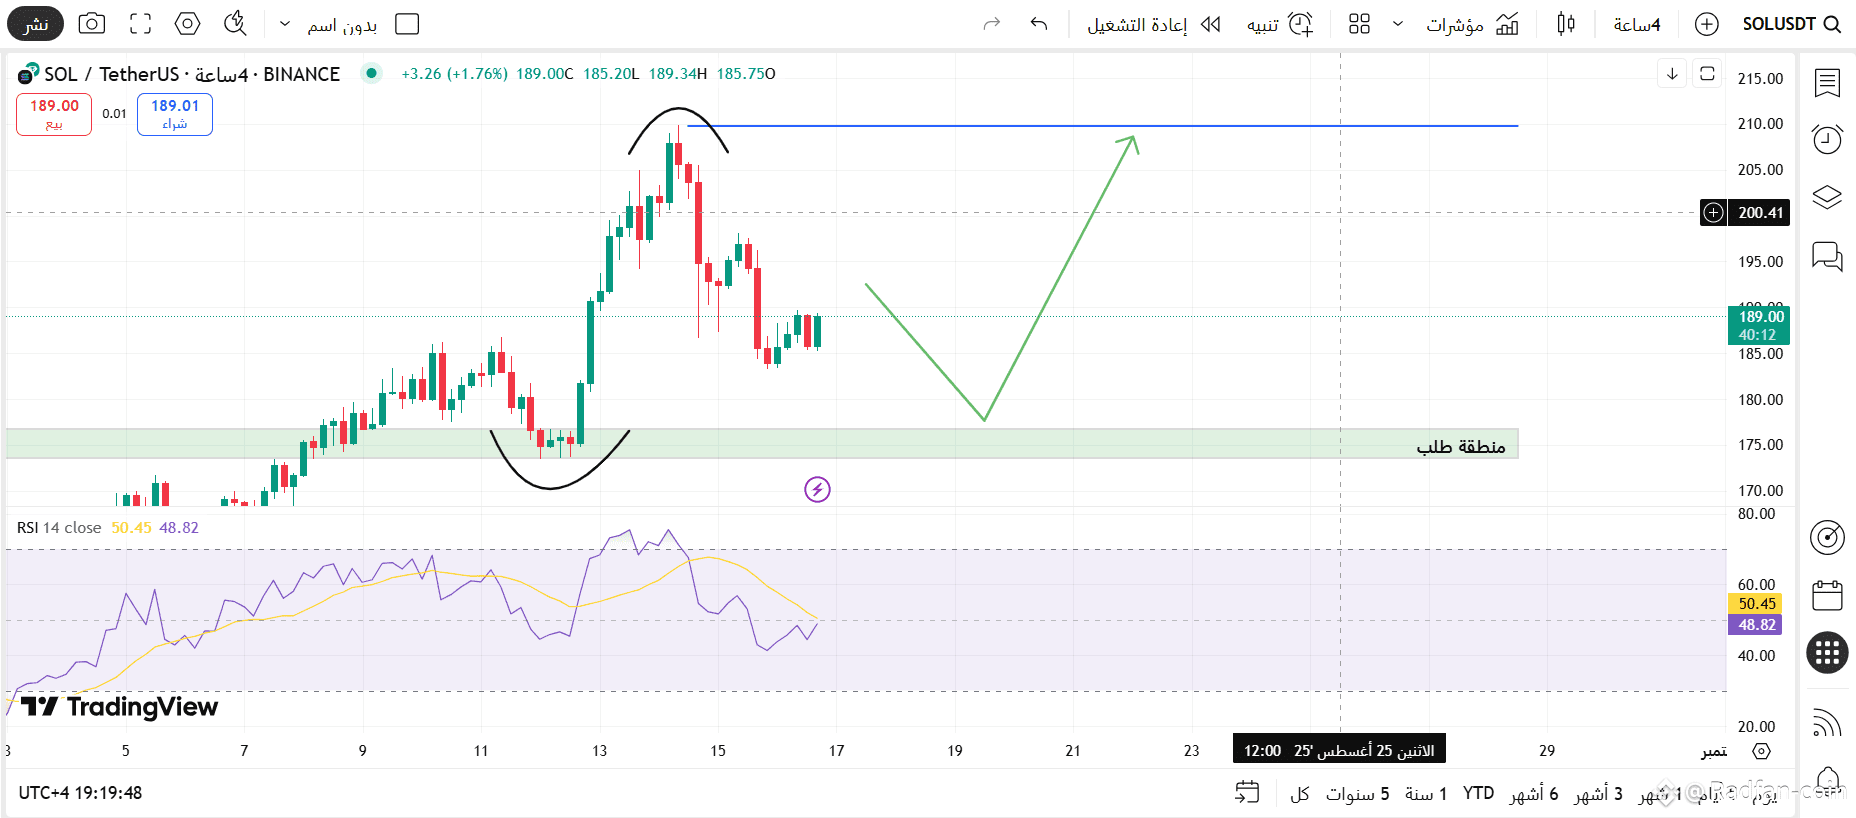1856x818 pixels.
Task: Open the go-to-date calendar arrow icon
Action: tap(1247, 793)
